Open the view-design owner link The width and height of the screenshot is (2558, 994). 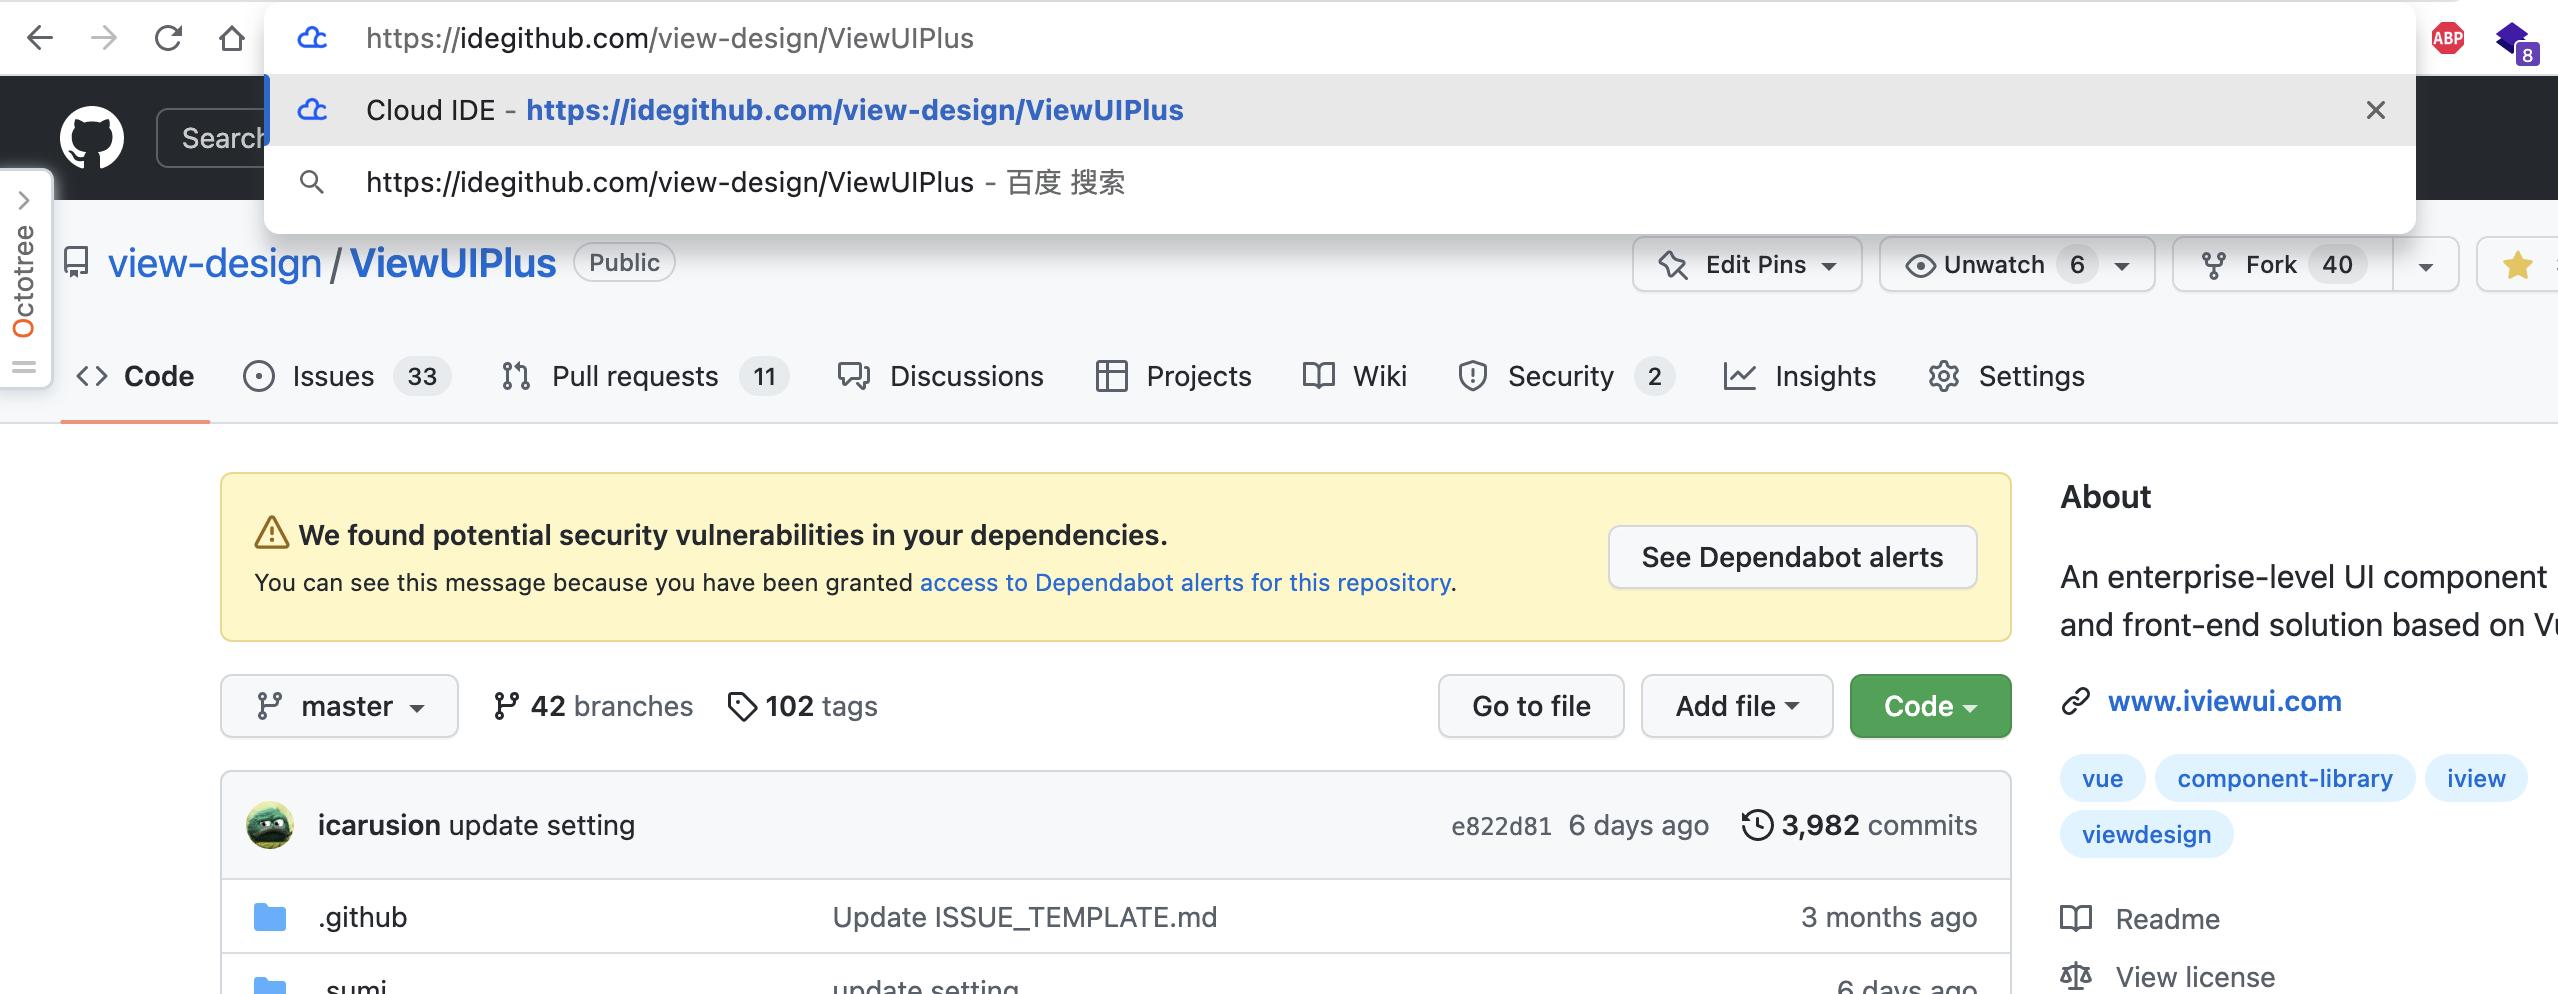pos(215,263)
